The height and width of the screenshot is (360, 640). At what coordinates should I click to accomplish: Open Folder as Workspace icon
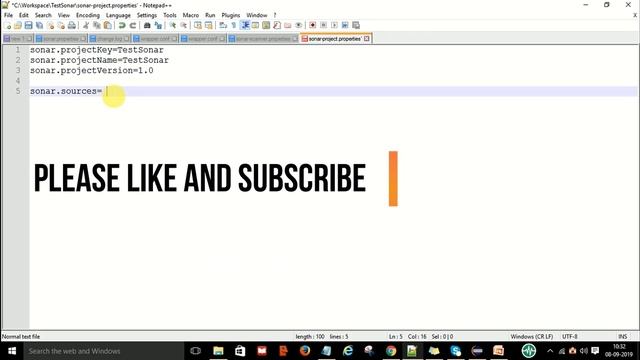click(288, 25)
